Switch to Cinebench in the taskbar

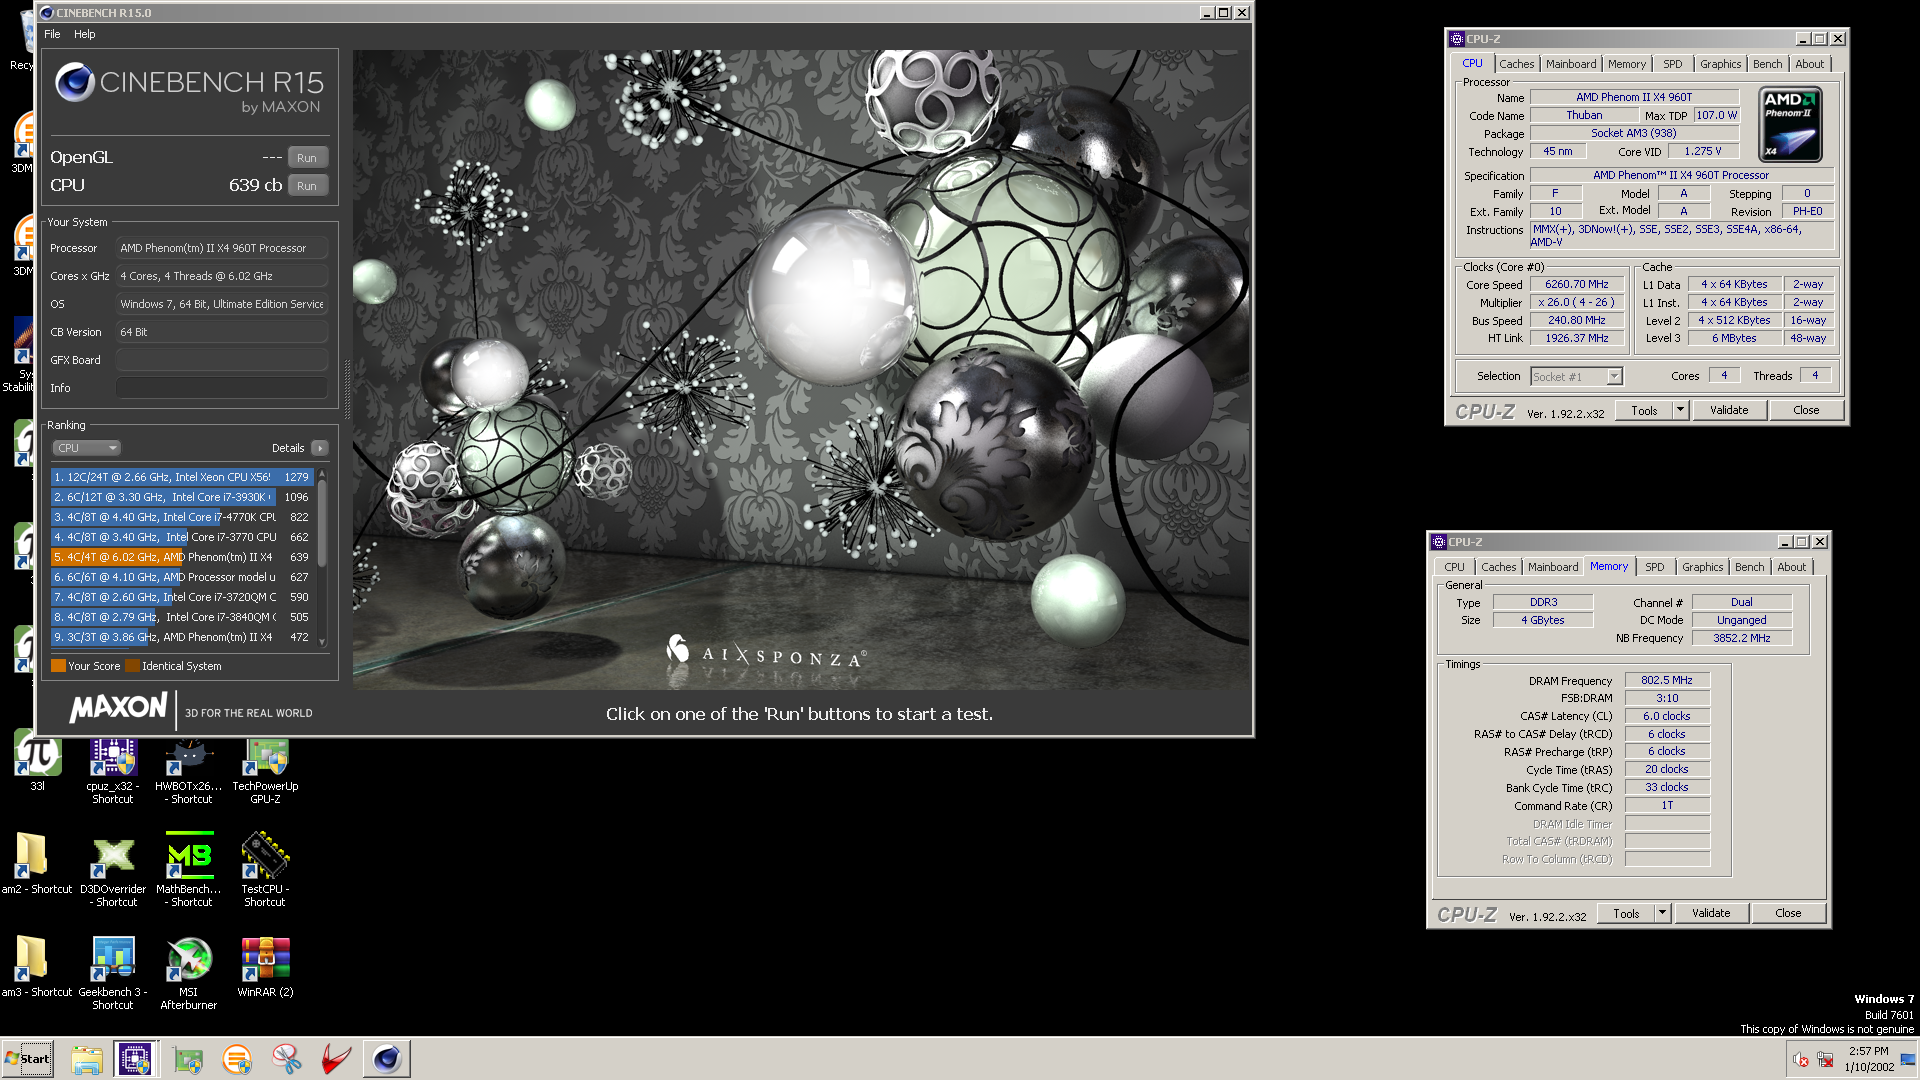(x=387, y=1059)
